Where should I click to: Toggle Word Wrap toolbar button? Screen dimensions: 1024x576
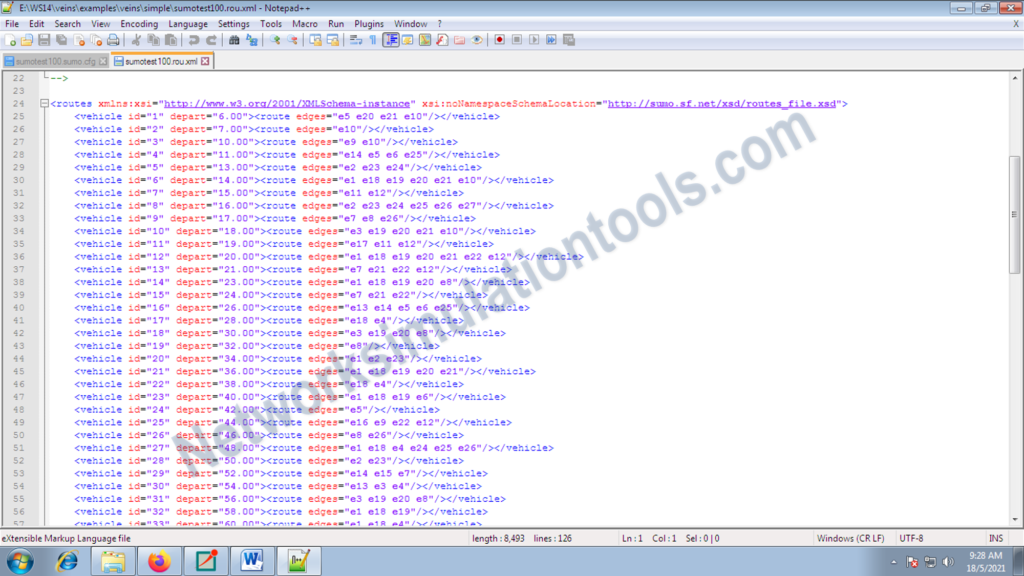pos(355,40)
